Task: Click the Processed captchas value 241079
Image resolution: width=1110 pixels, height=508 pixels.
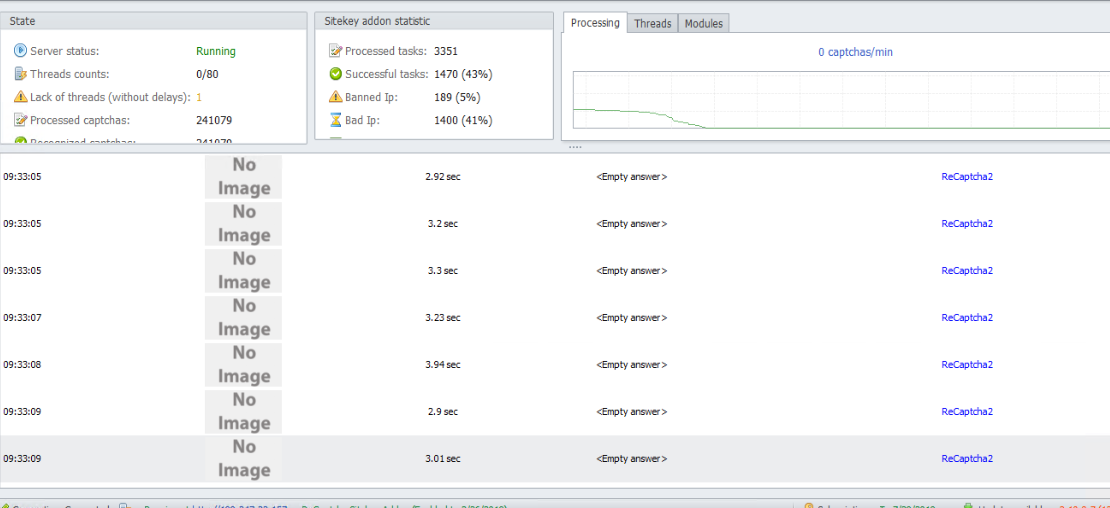Action: pyautogui.click(x=214, y=120)
